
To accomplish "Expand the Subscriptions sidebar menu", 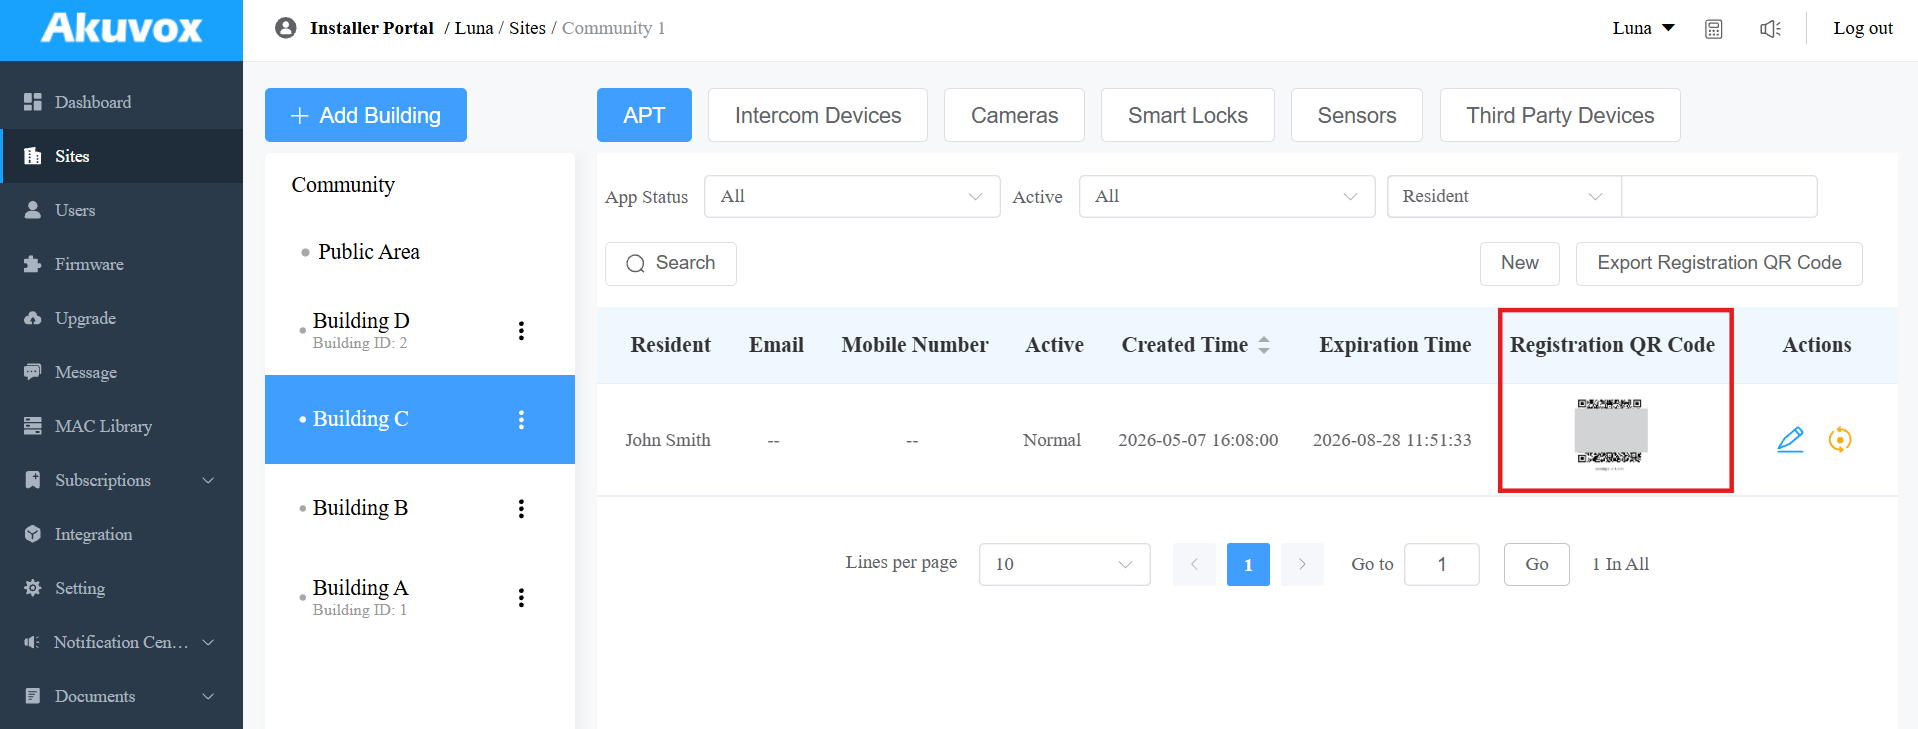I will 121,480.
